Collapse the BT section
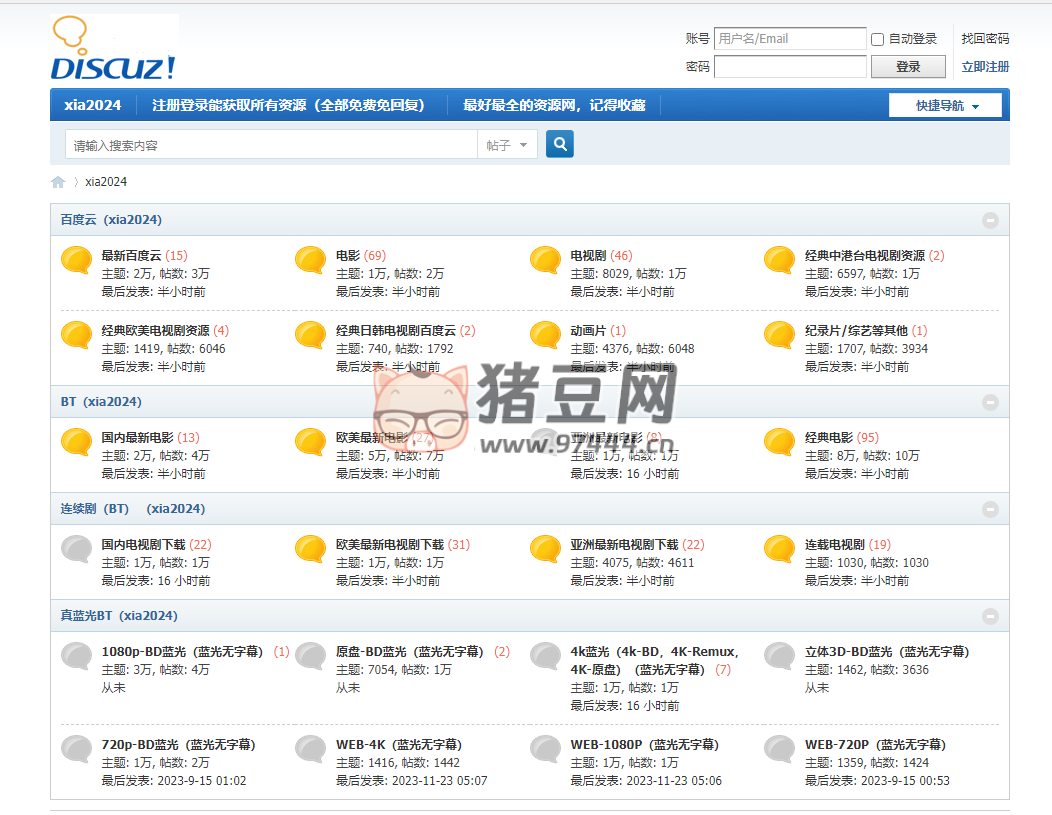Viewport: 1052px width, 815px height. [x=990, y=401]
